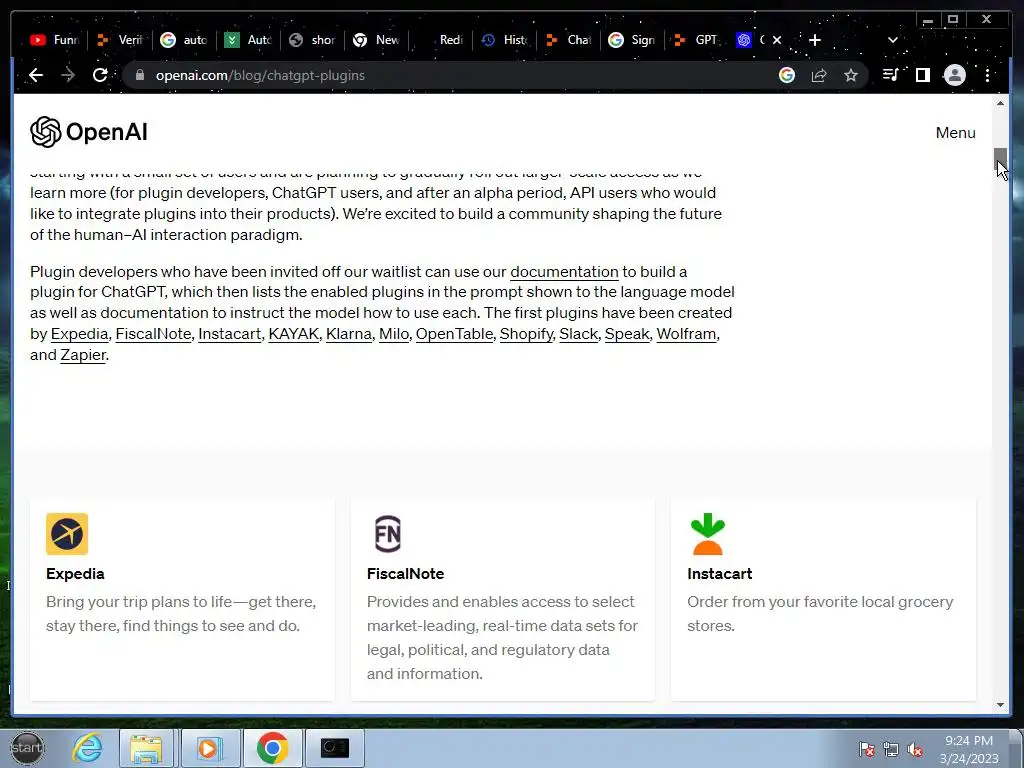Image resolution: width=1024 pixels, height=768 pixels.
Task: Open the OpenTable link
Action: 455,334
